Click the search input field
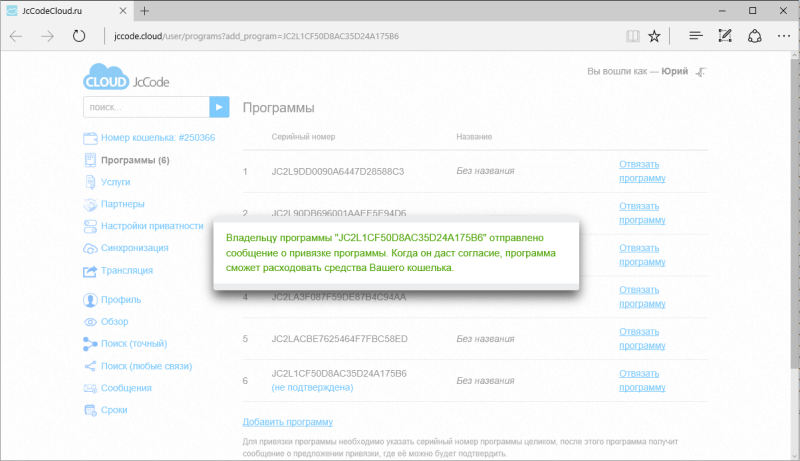800x461 pixels. click(x=145, y=106)
